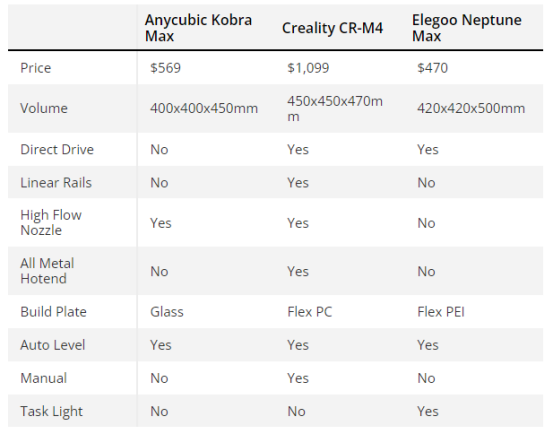Select the Task Light row label
Viewport: 554px width, 435px height.
(x=51, y=411)
